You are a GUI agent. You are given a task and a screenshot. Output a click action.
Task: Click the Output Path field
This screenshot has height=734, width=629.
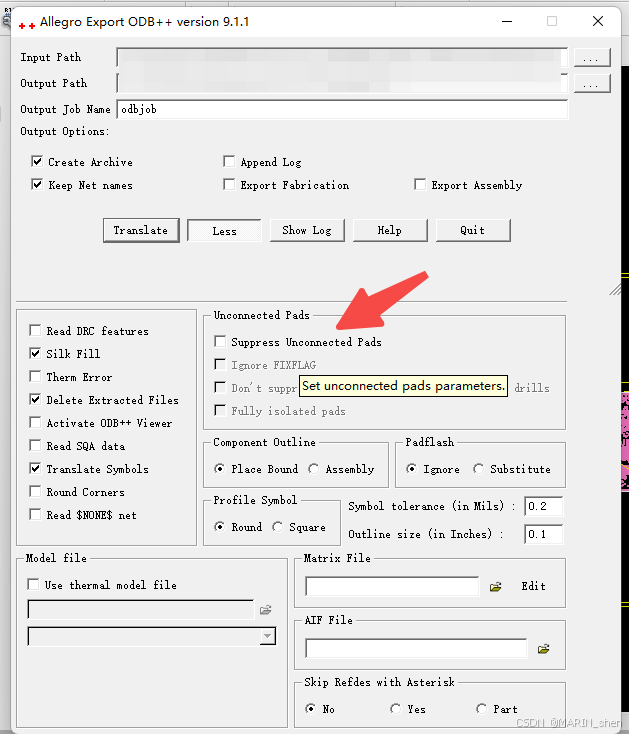click(x=342, y=83)
